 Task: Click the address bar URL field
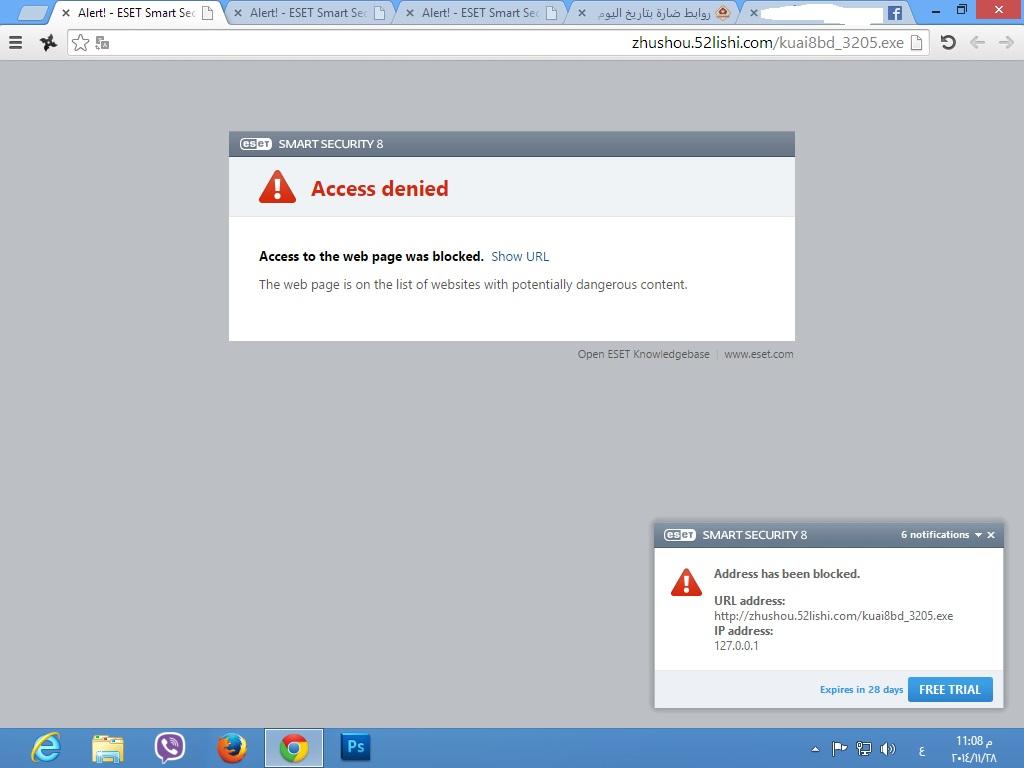[498, 43]
